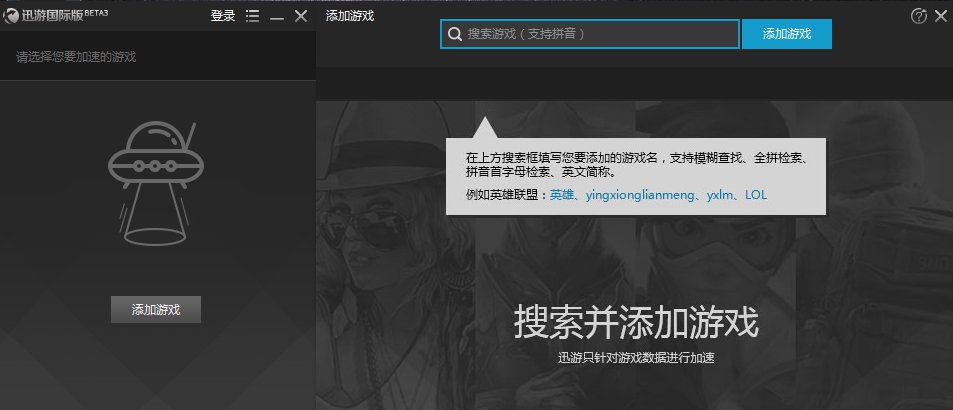Click the blue 添加游戏 button
Viewport: 953px width, 410px height.
[786, 34]
